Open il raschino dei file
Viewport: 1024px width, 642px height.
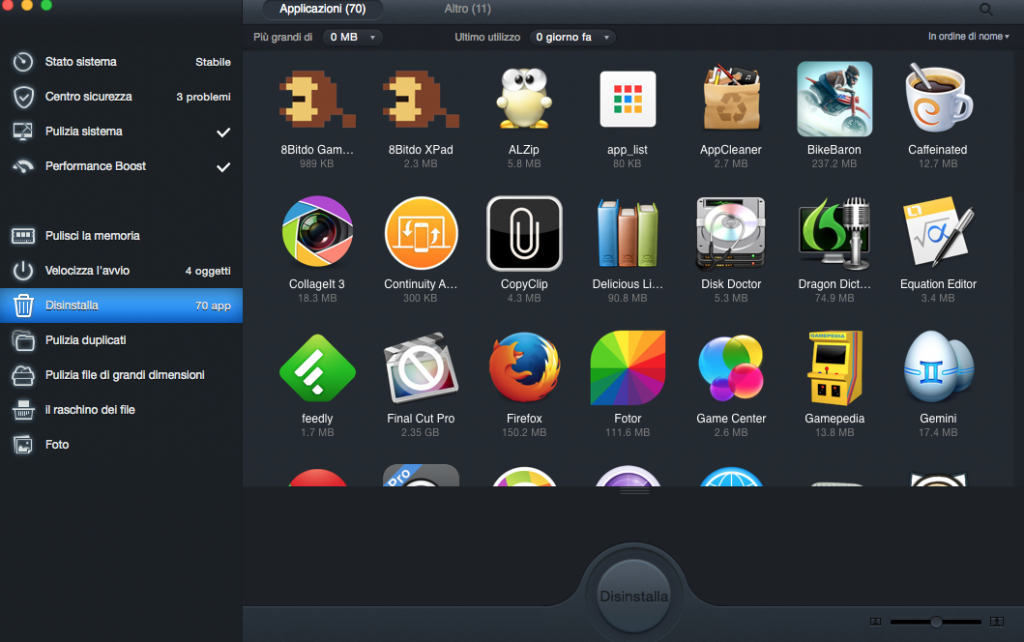click(121, 409)
